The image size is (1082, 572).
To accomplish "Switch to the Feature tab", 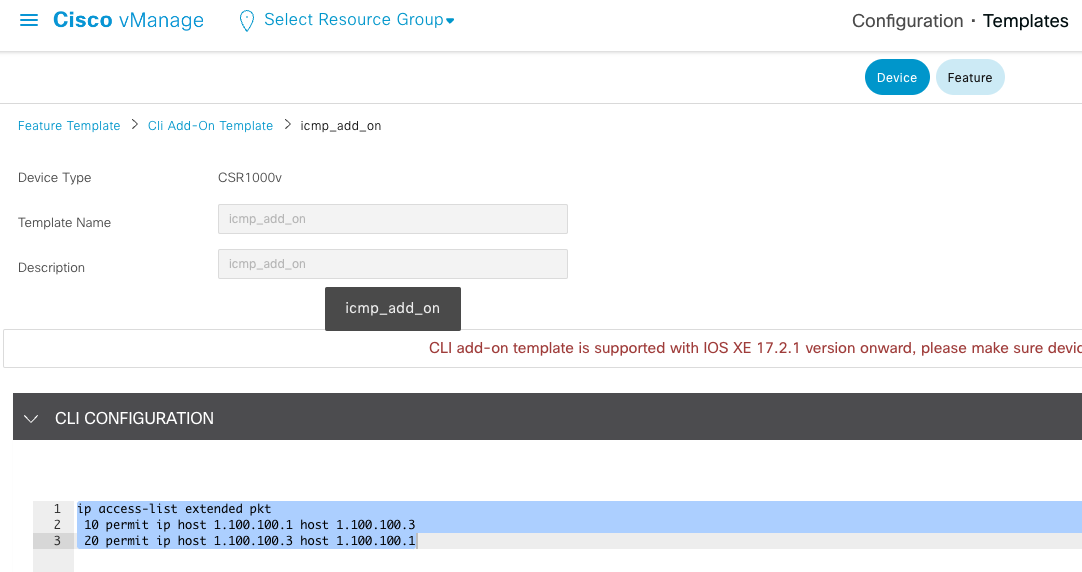I will (969, 78).
